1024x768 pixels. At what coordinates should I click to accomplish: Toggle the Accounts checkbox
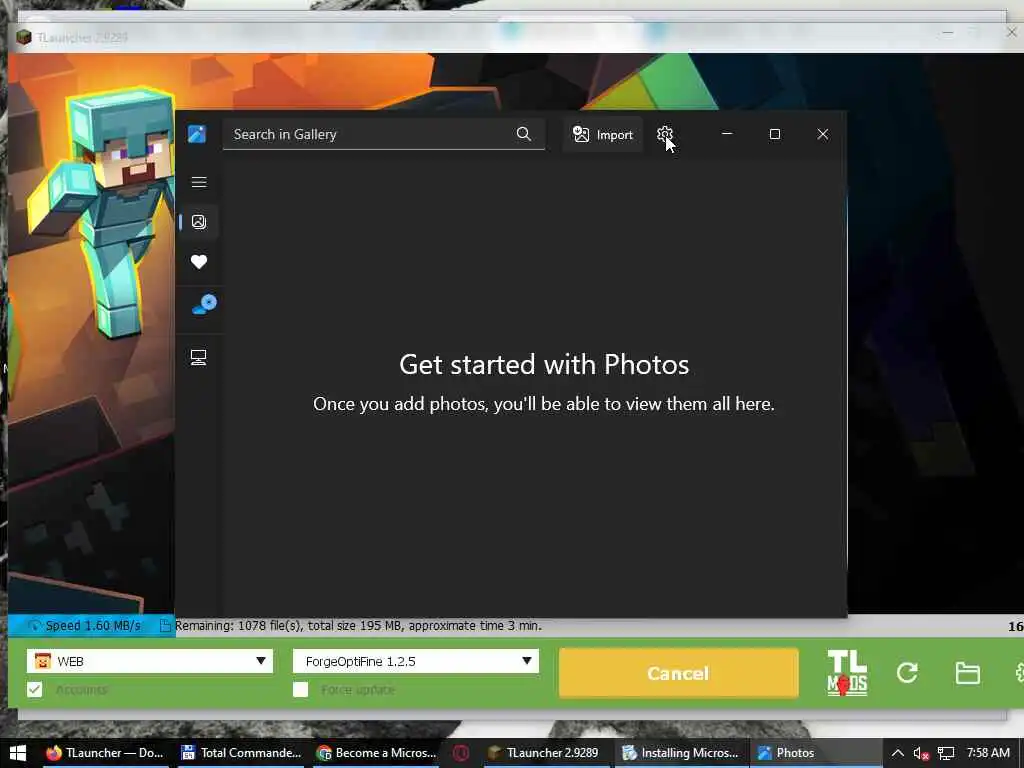[35, 690]
